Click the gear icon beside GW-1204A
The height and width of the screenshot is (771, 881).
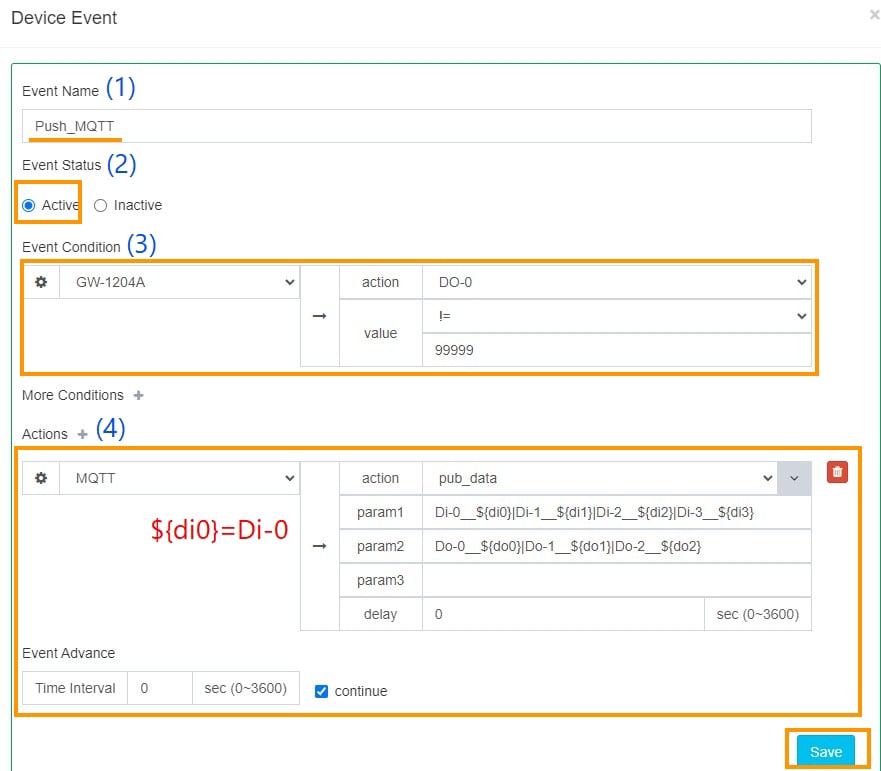(x=41, y=283)
